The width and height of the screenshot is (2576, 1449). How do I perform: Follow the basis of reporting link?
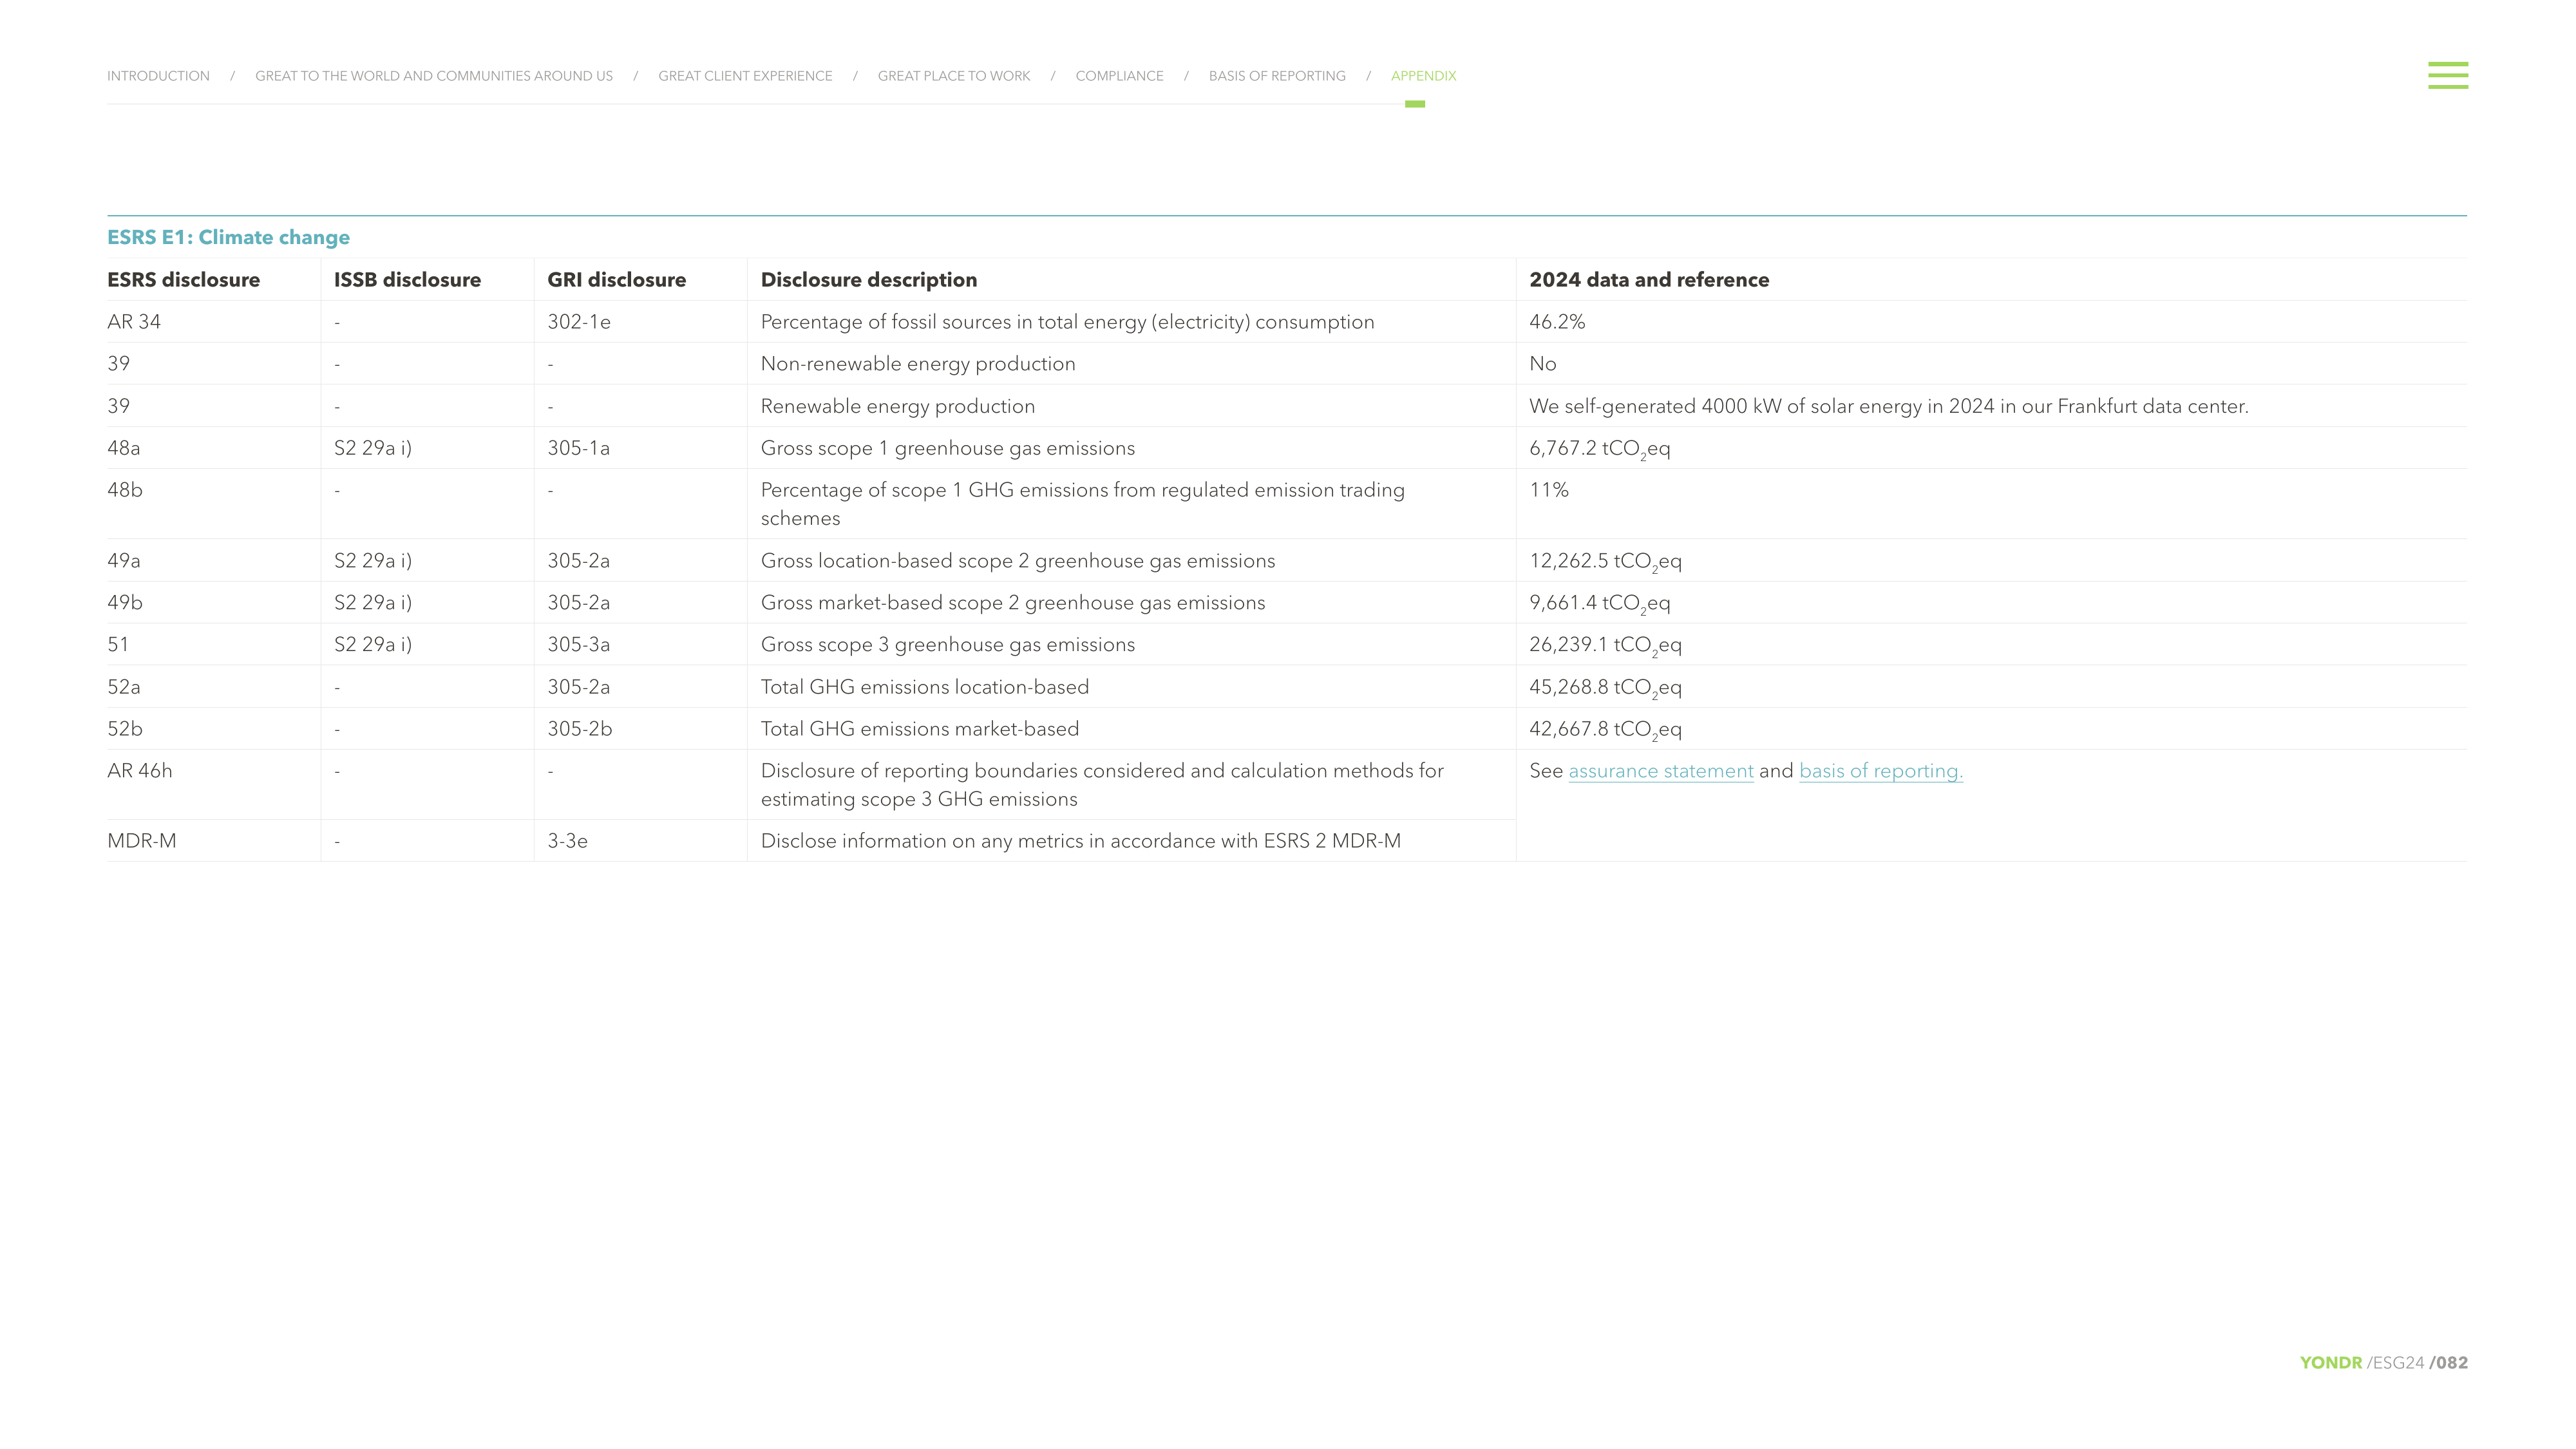[1881, 771]
